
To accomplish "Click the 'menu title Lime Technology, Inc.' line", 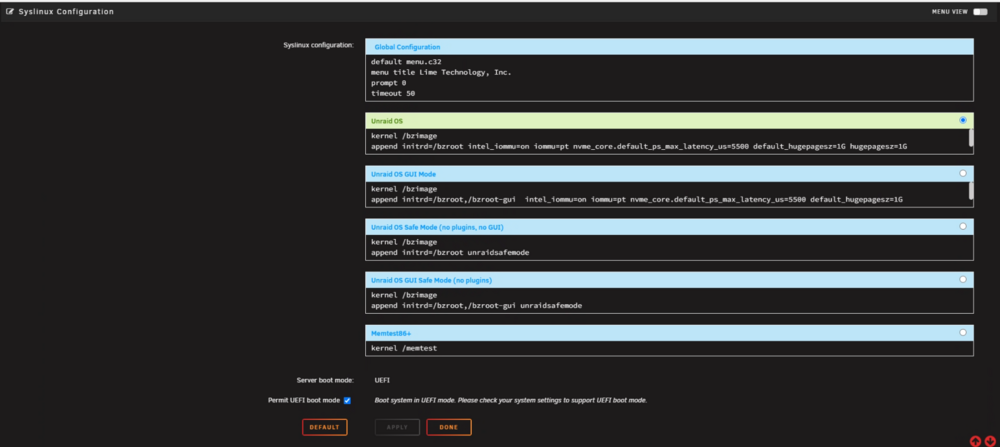I will click(441, 73).
